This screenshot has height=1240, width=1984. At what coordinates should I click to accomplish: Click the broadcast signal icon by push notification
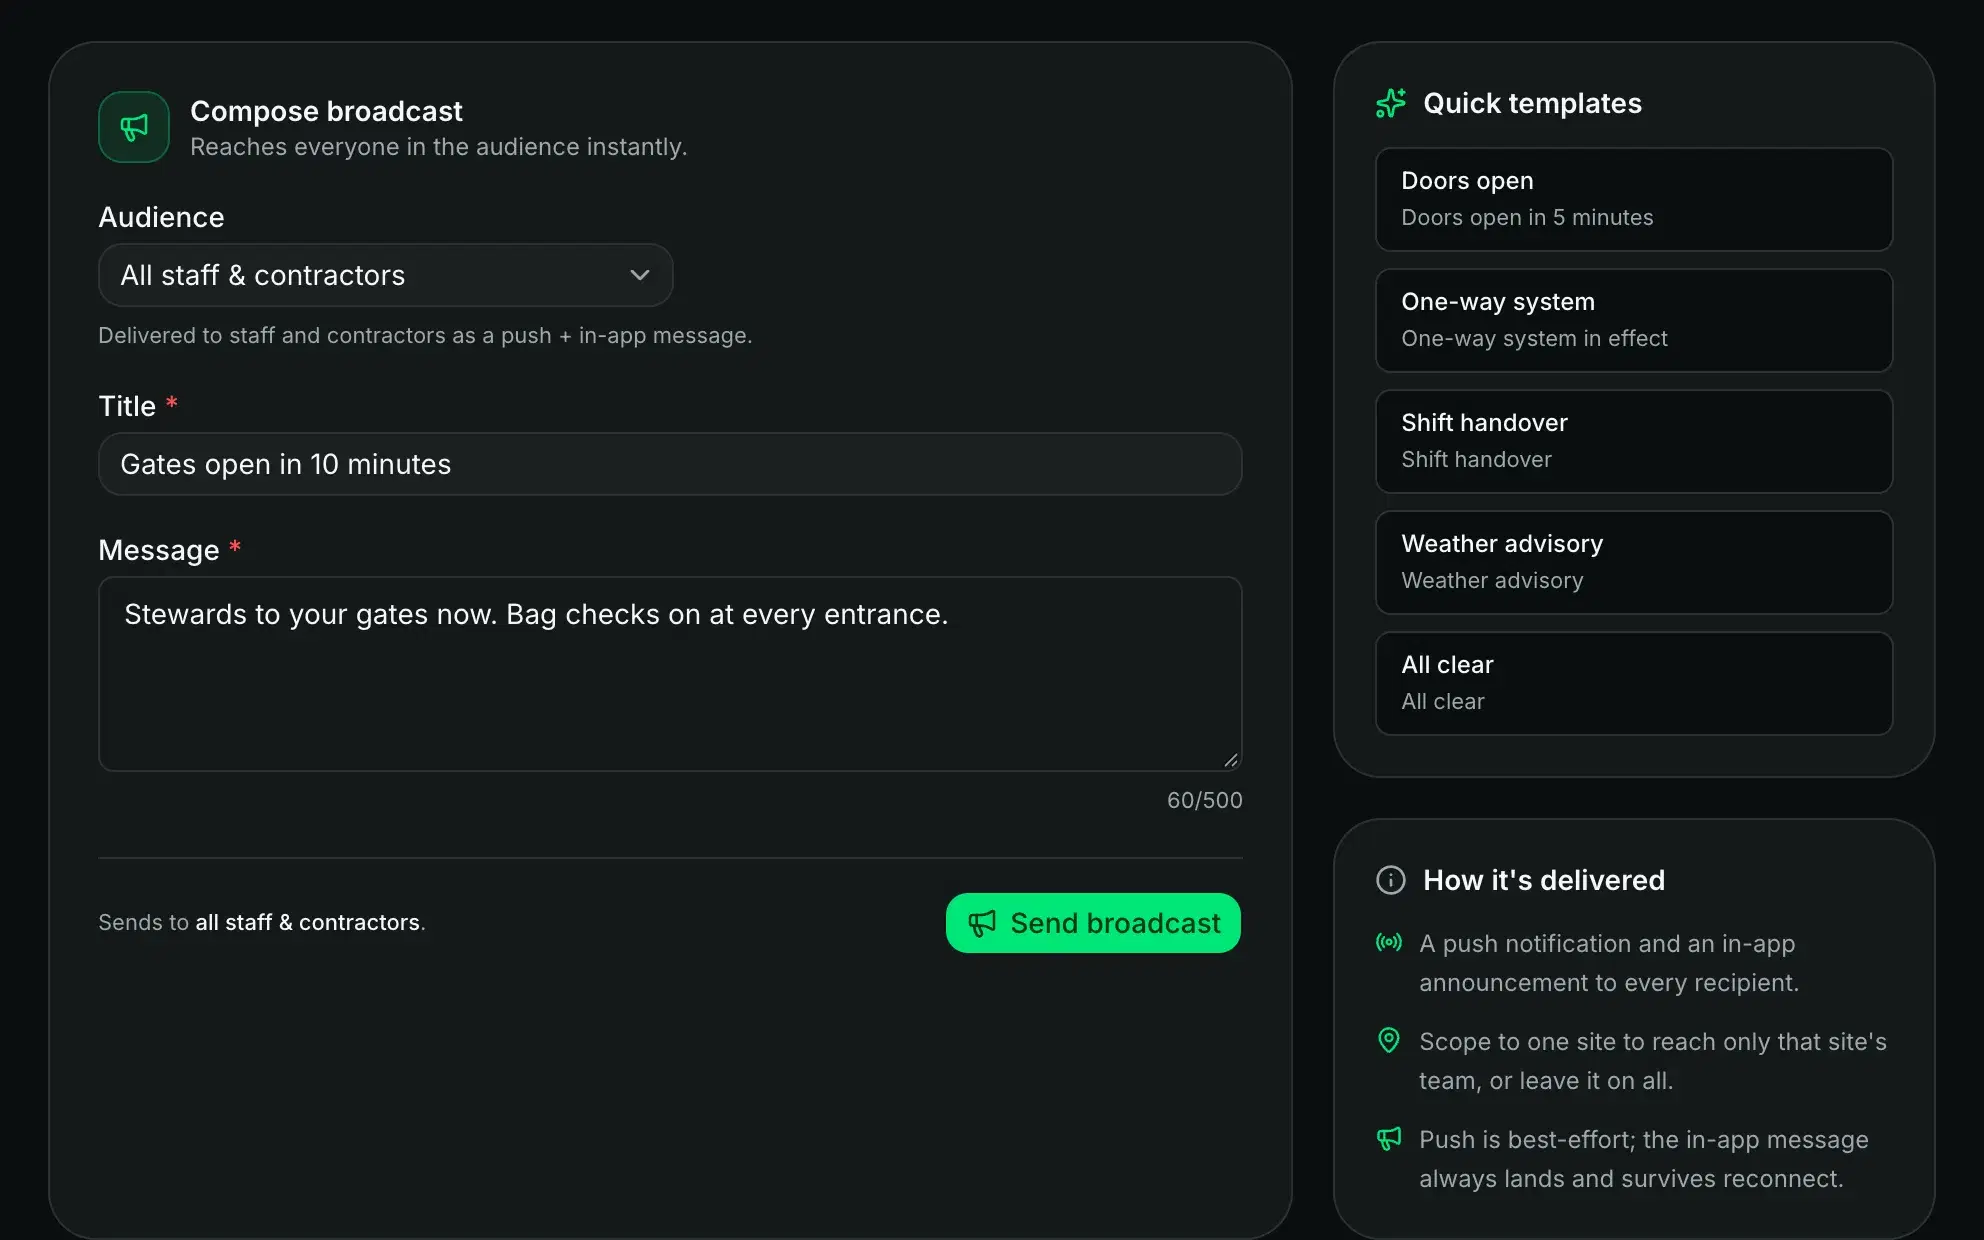pos(1389,942)
